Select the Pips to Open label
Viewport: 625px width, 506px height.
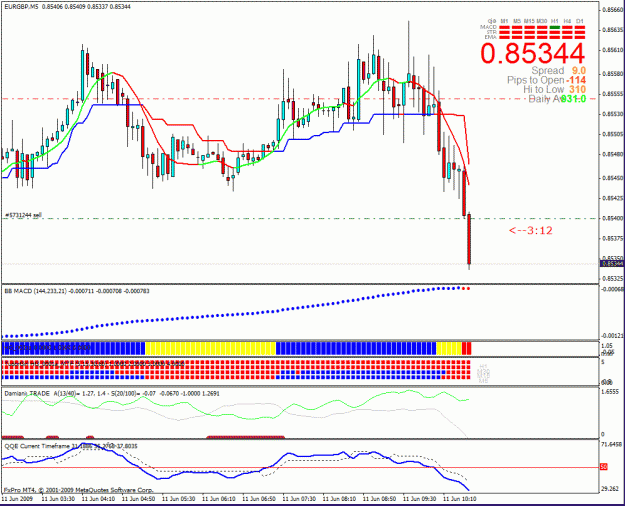pyautogui.click(x=535, y=80)
